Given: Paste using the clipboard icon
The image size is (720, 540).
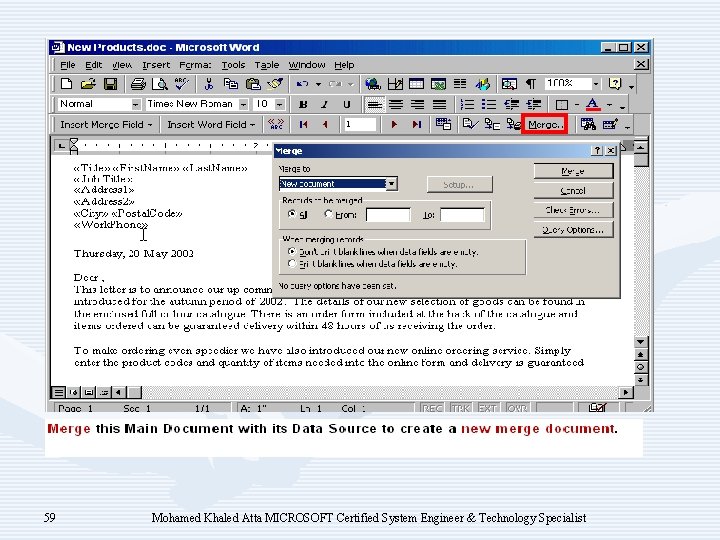Looking at the screenshot, I should (253, 84).
